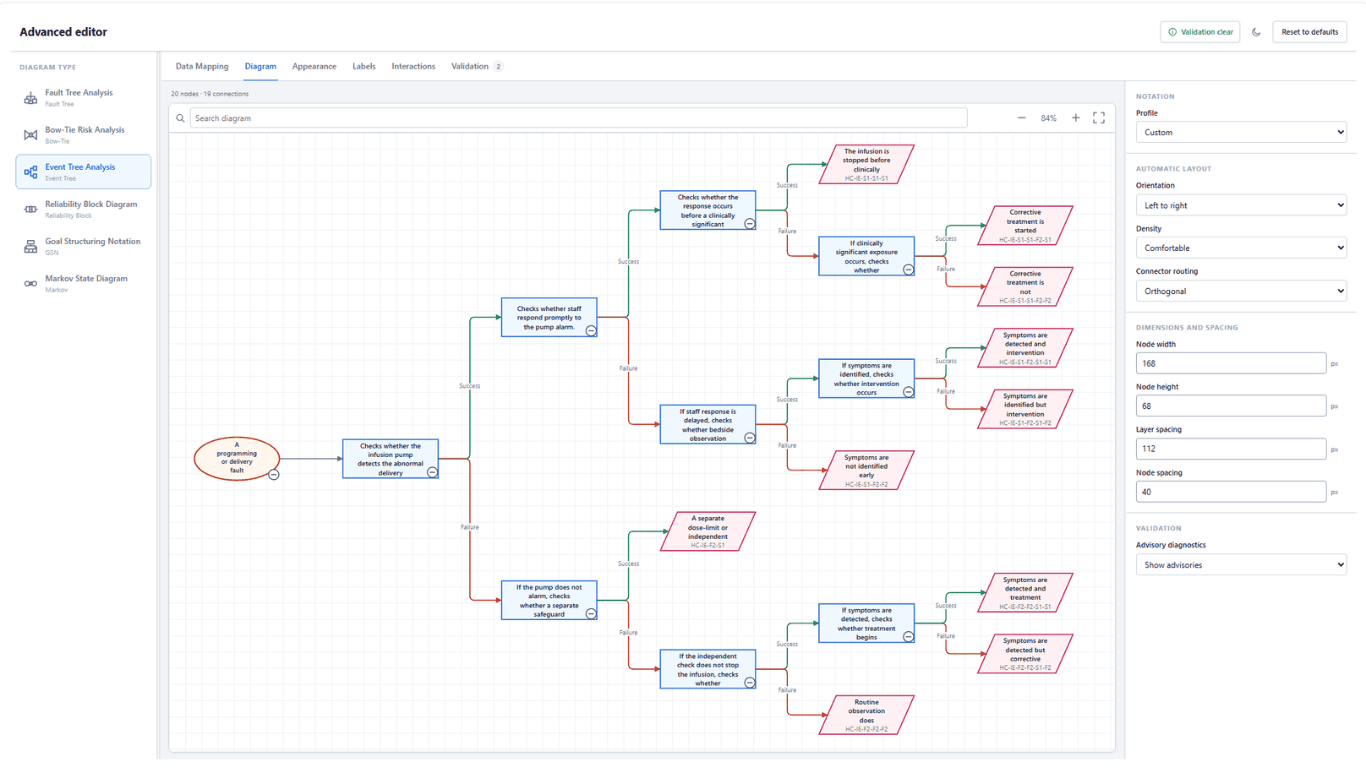Select Reliability Block Diagram type
Screen dimensions: 1366x768
pos(84,209)
